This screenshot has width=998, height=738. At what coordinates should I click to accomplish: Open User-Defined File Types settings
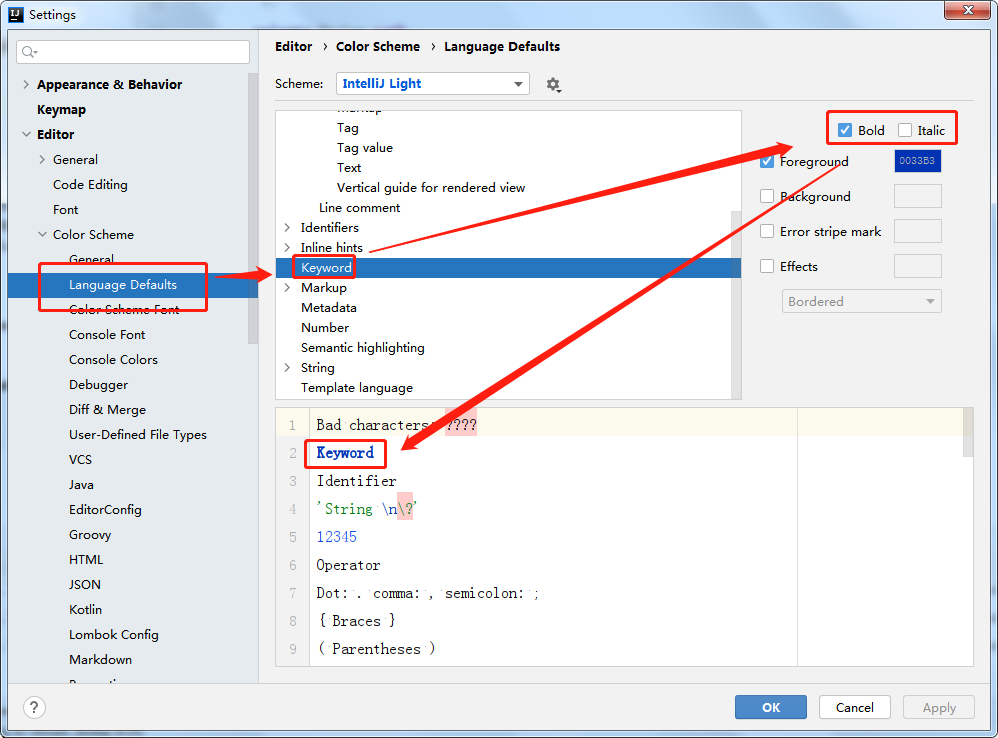(138, 435)
